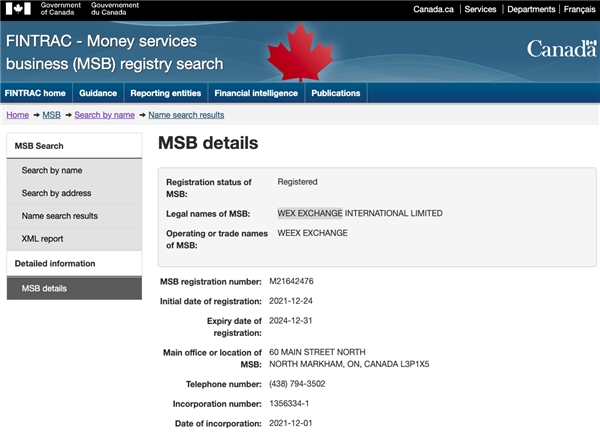The width and height of the screenshot is (600, 433).
Task: Open the Reporting entities menu
Action: tap(165, 93)
